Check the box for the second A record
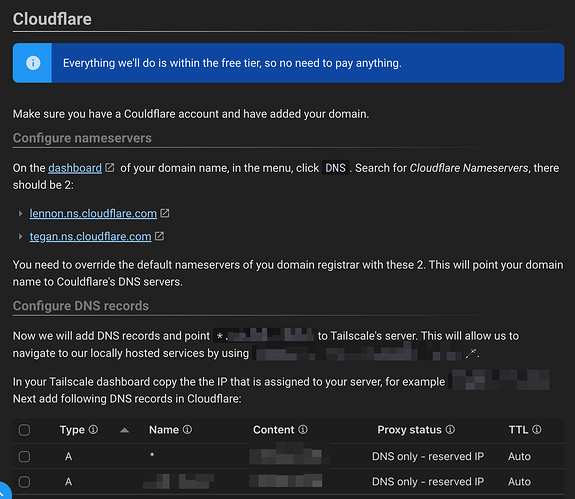Viewport: 575px width, 499px height. tap(25, 481)
